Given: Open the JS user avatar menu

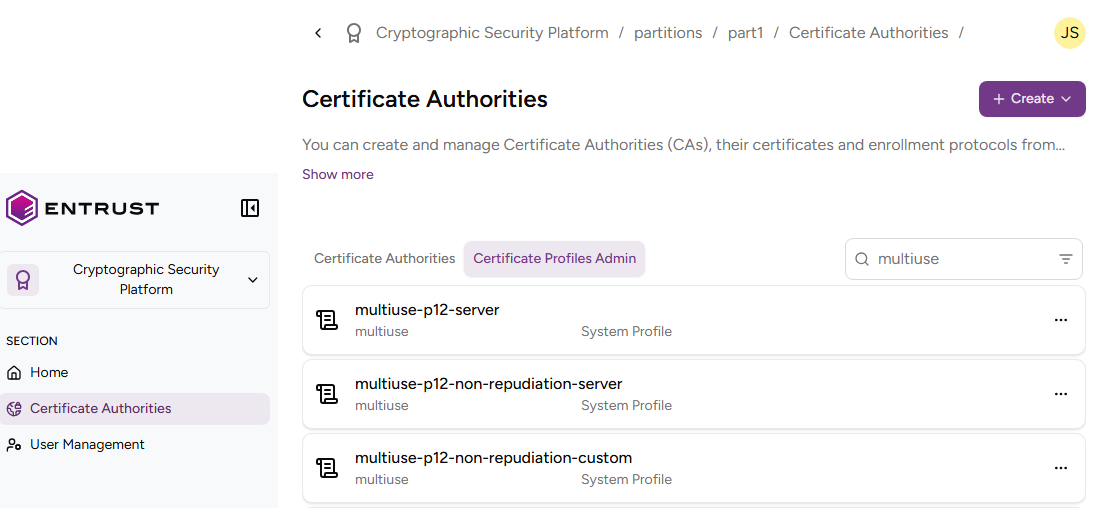Looking at the screenshot, I should 1069,33.
